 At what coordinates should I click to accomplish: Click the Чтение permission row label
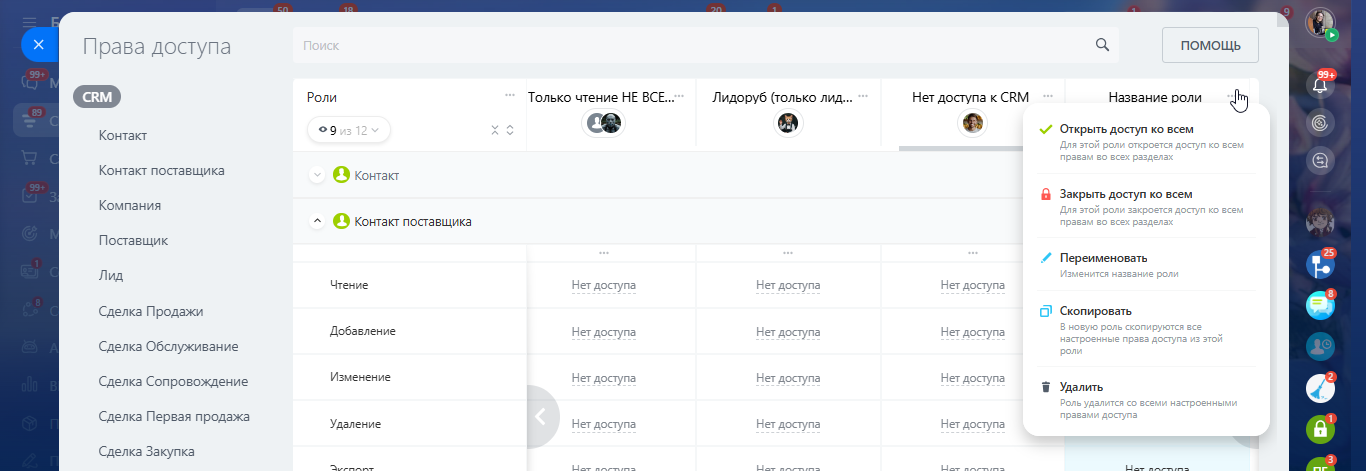point(349,285)
